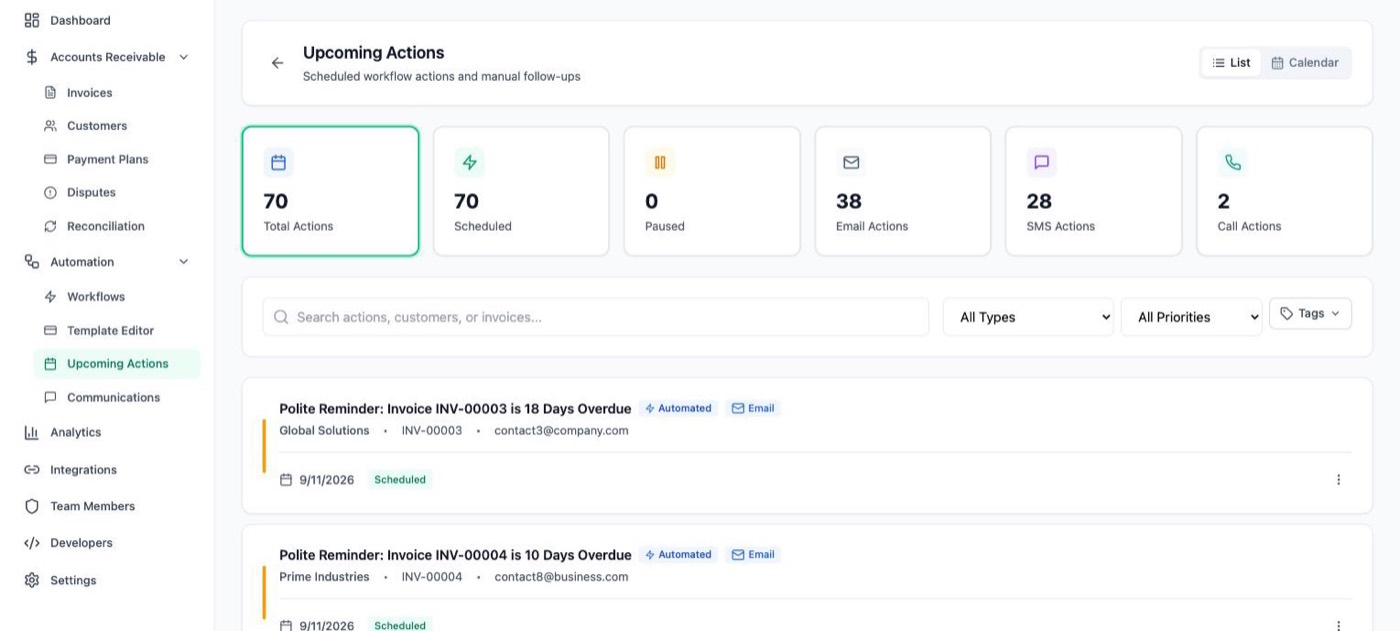
Task: Click the Analytics bar chart icon
Action: pyautogui.click(x=32, y=432)
